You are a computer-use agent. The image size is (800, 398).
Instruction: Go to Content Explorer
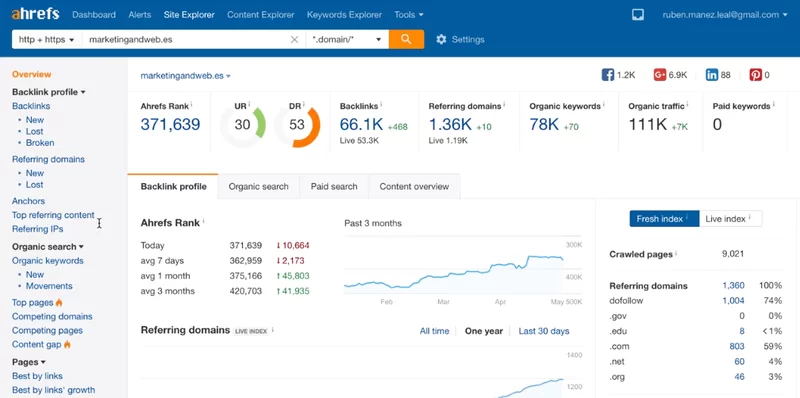(261, 15)
